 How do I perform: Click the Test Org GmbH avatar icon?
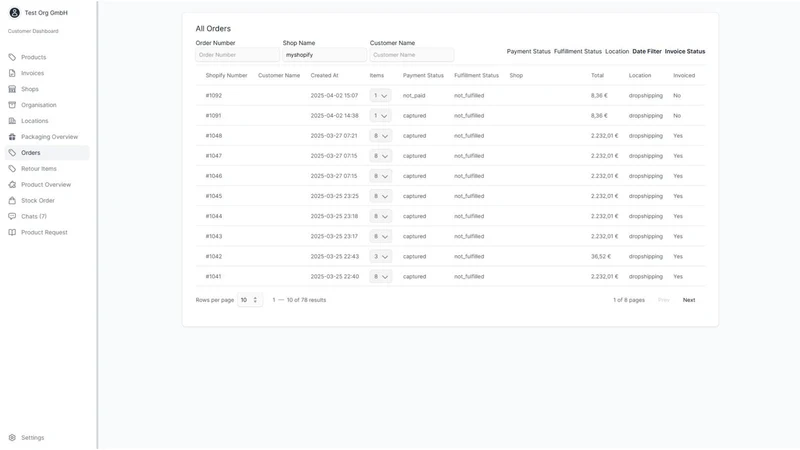(14, 13)
